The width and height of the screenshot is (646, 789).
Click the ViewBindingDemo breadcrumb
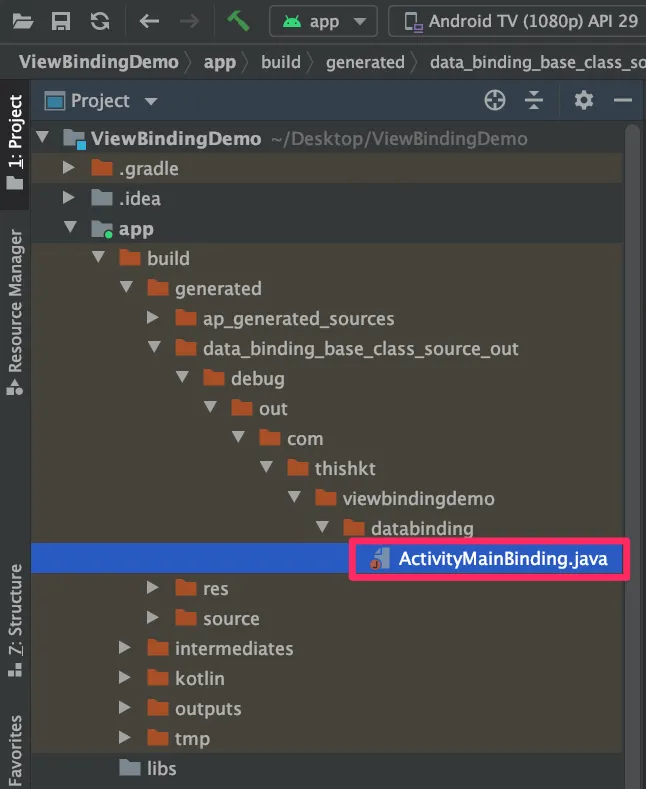tap(99, 62)
